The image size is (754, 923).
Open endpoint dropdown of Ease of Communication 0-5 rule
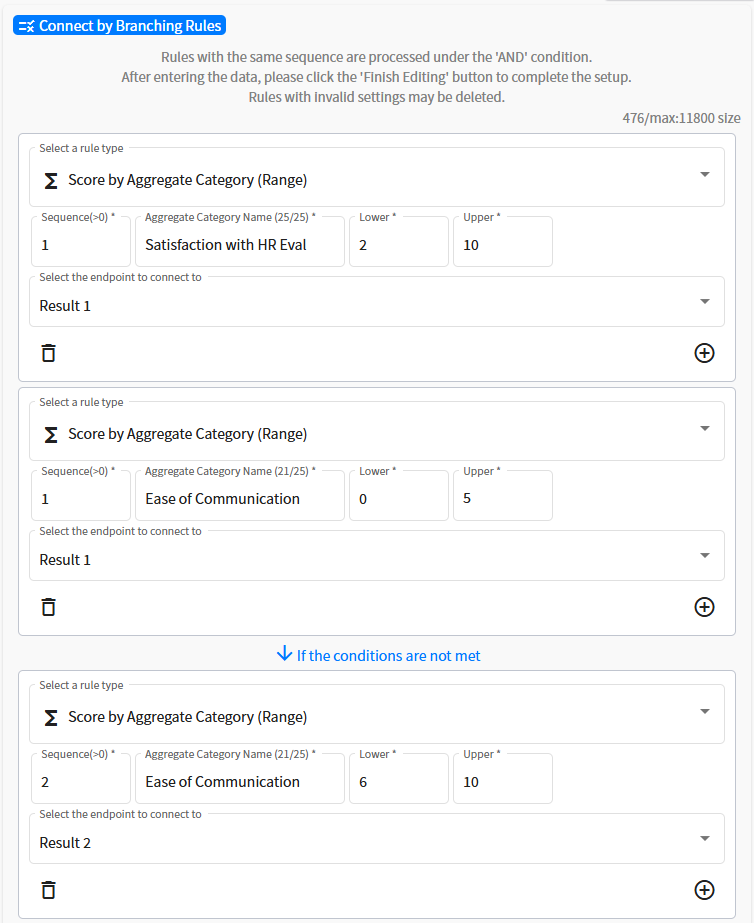[x=377, y=556]
